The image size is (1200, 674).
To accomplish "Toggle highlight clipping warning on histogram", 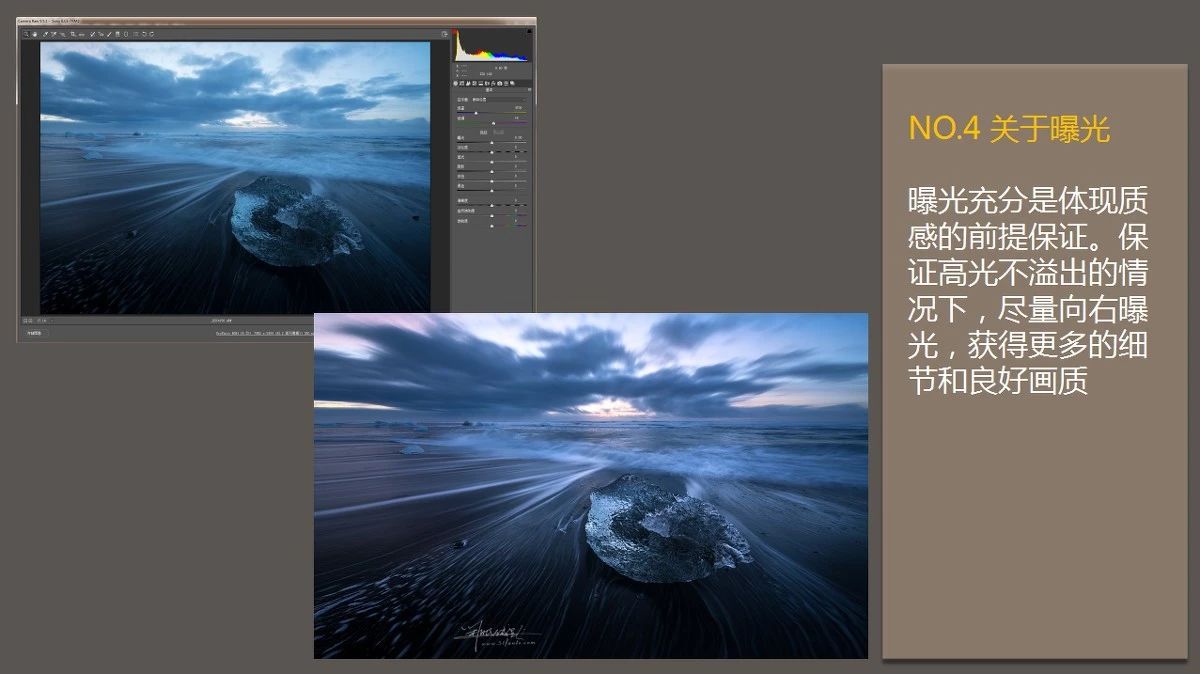I will pyautogui.click(x=529, y=31).
